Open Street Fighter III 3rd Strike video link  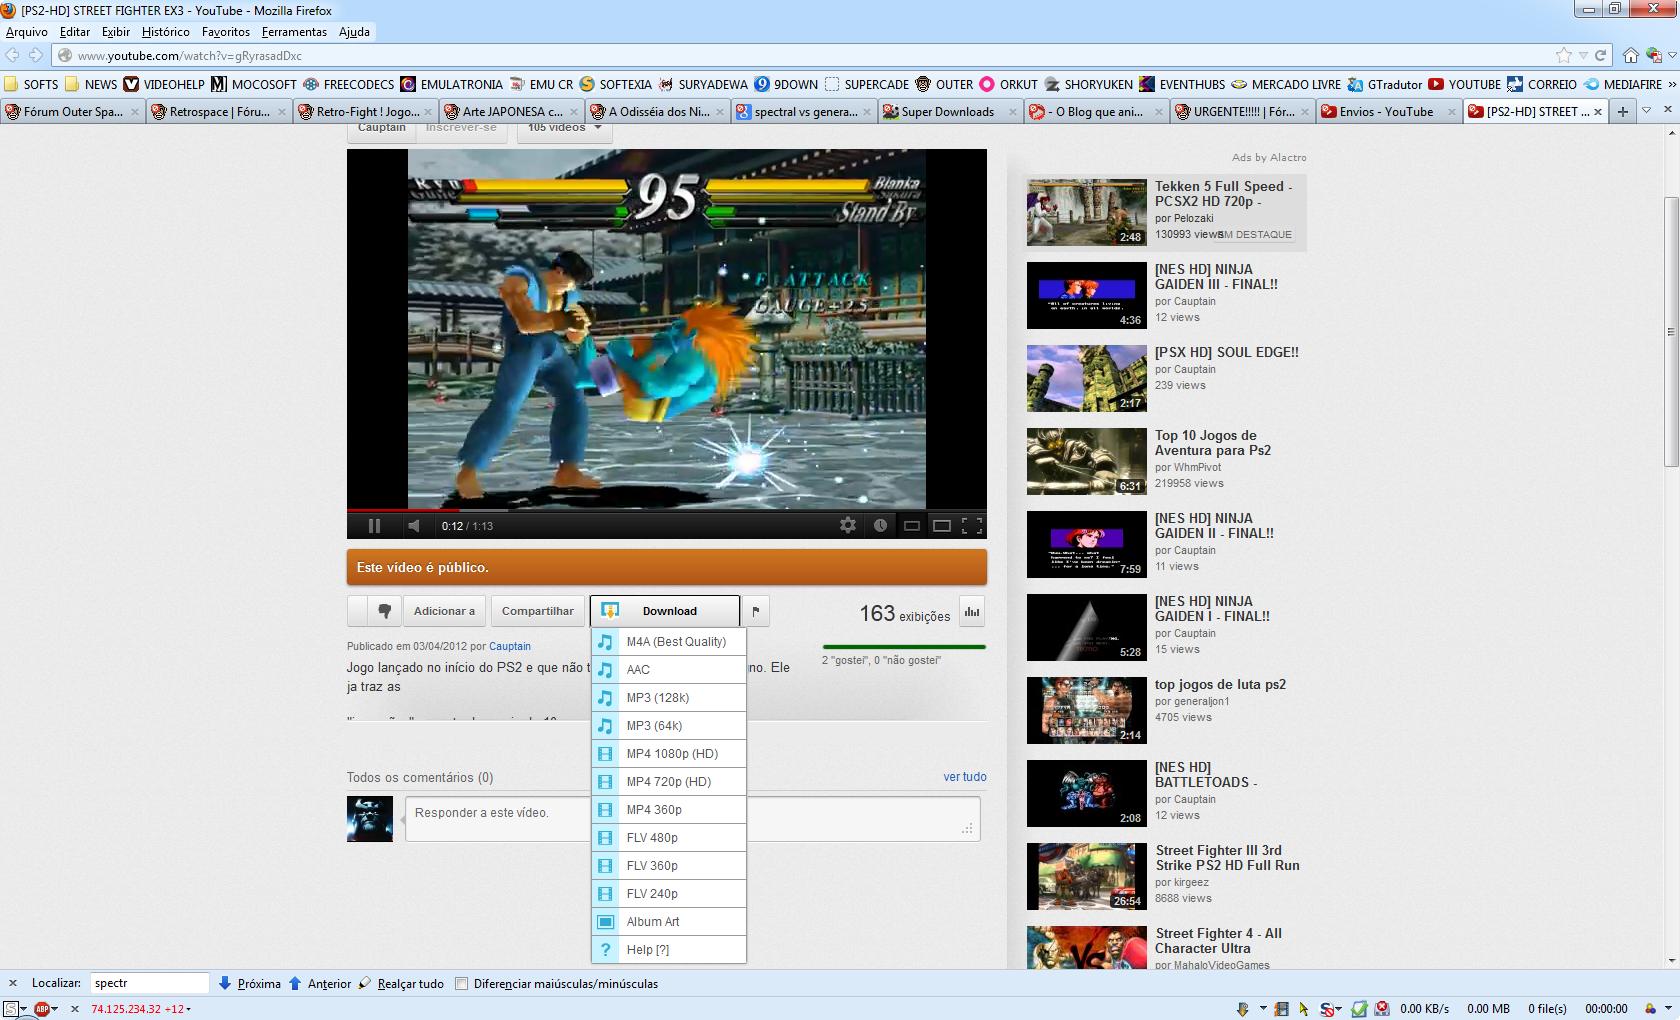pos(1227,858)
